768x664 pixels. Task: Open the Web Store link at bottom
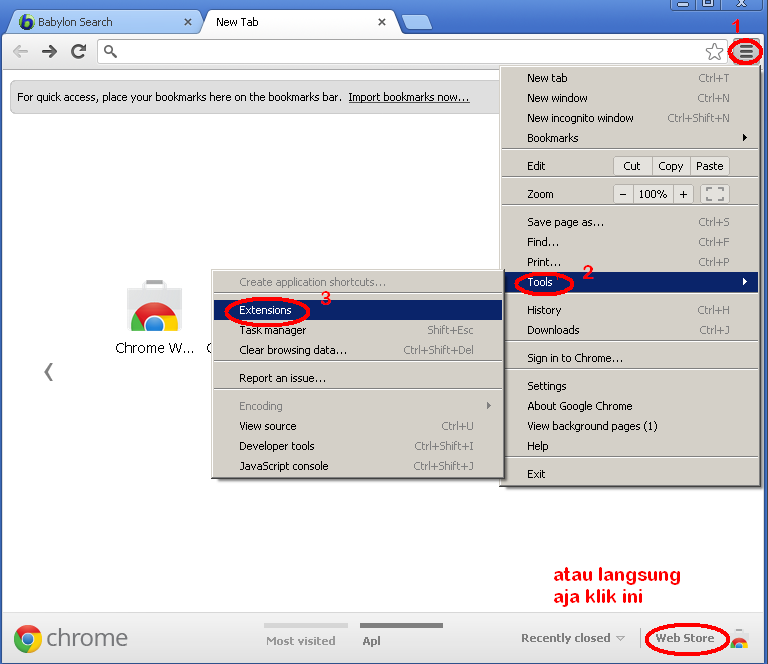[685, 638]
